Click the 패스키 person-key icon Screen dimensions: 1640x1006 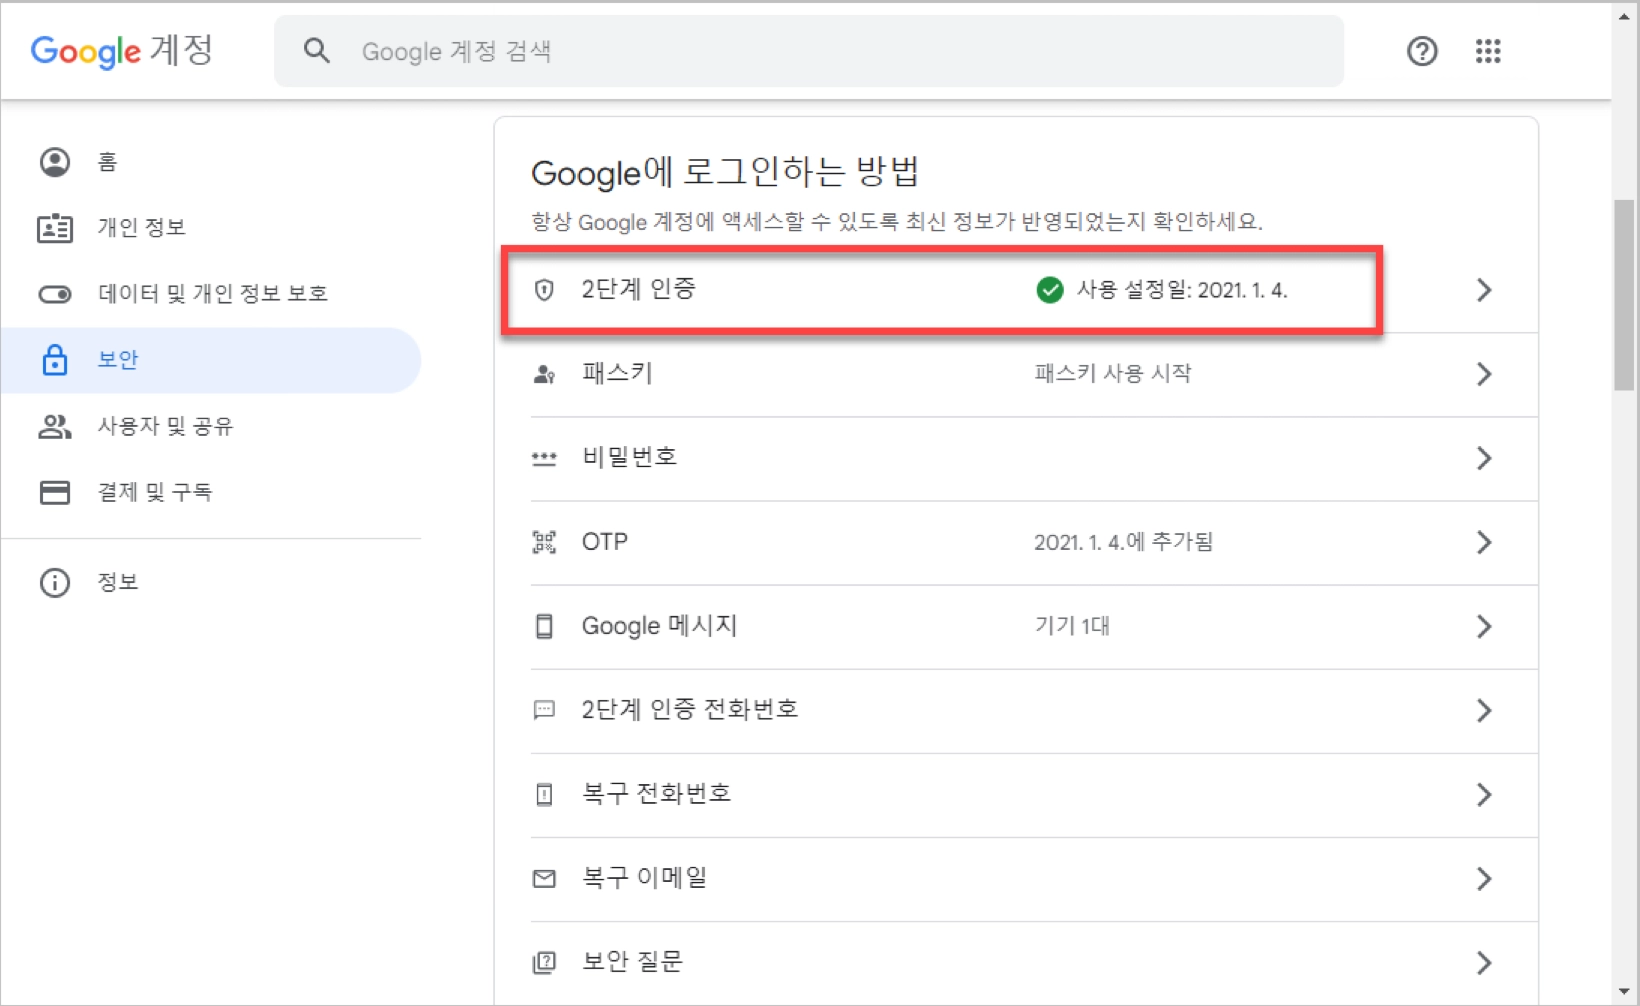coord(544,374)
